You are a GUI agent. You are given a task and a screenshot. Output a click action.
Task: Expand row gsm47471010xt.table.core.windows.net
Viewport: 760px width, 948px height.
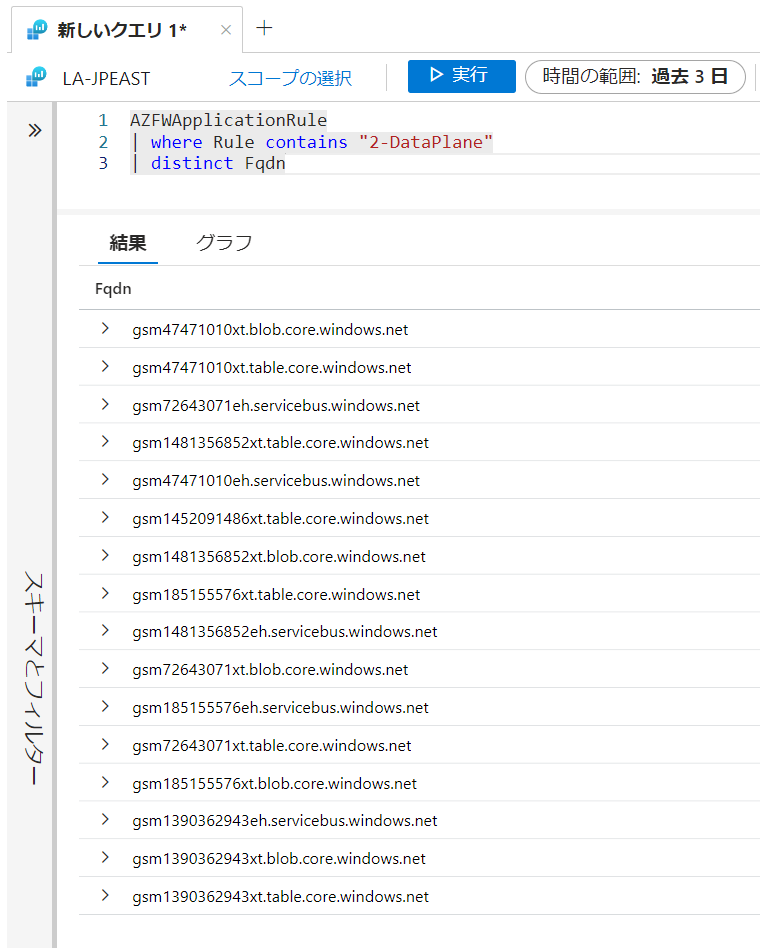click(105, 367)
